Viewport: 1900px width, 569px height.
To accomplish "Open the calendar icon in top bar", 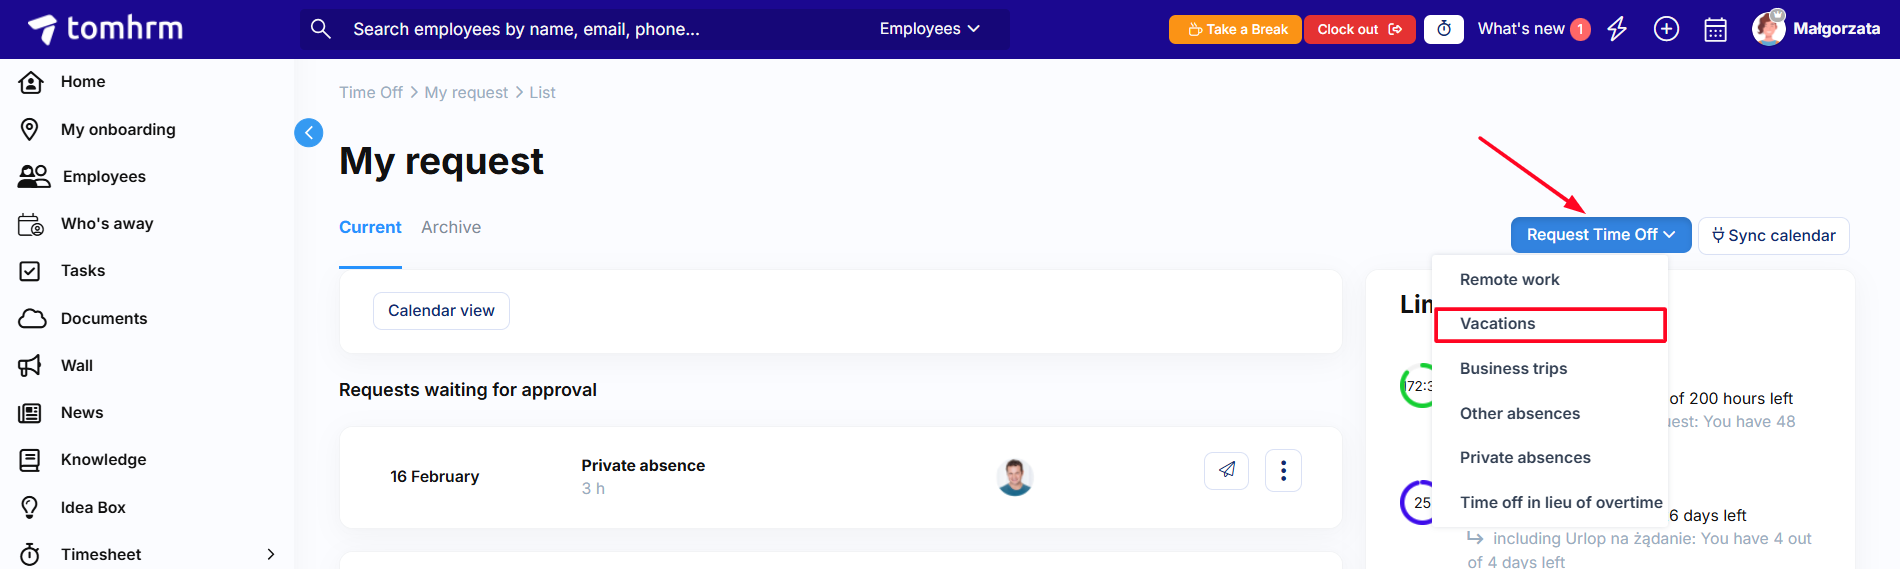I will tap(1715, 30).
